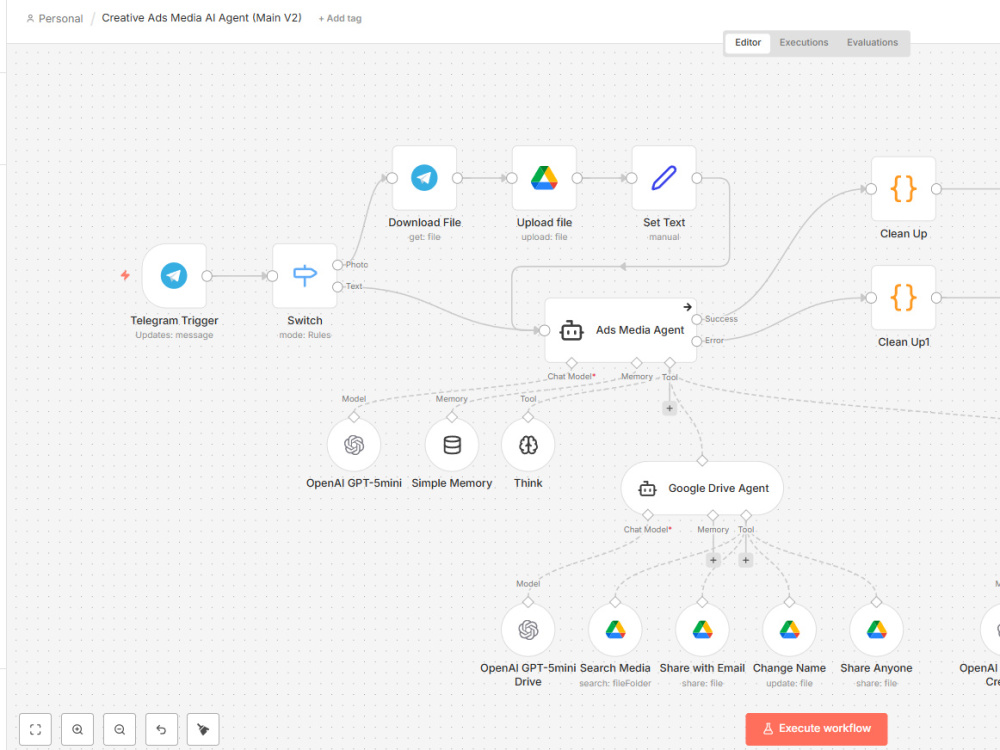This screenshot has height=750, width=1000.
Task: Click the red trigger lightning bolt icon
Action: point(126,275)
